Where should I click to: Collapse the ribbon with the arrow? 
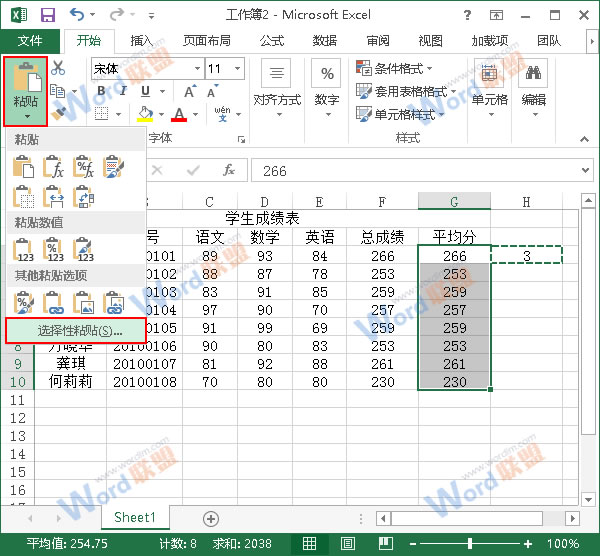pos(584,139)
